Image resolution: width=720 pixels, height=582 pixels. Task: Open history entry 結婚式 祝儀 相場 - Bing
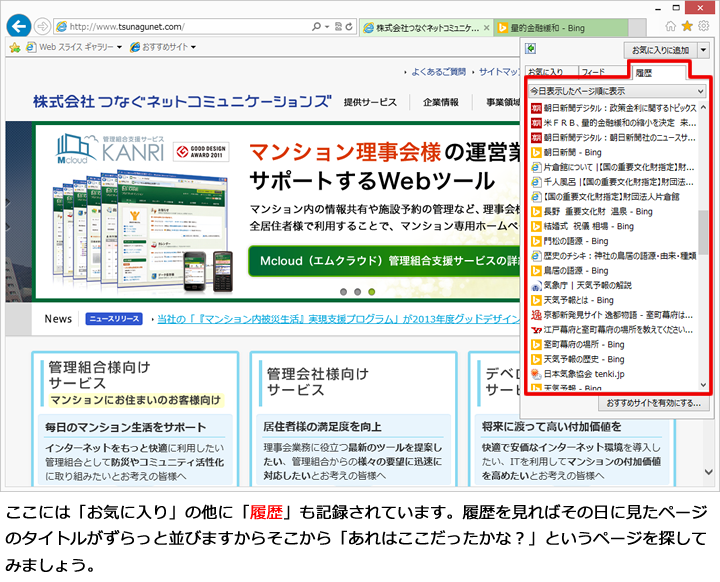582,226
